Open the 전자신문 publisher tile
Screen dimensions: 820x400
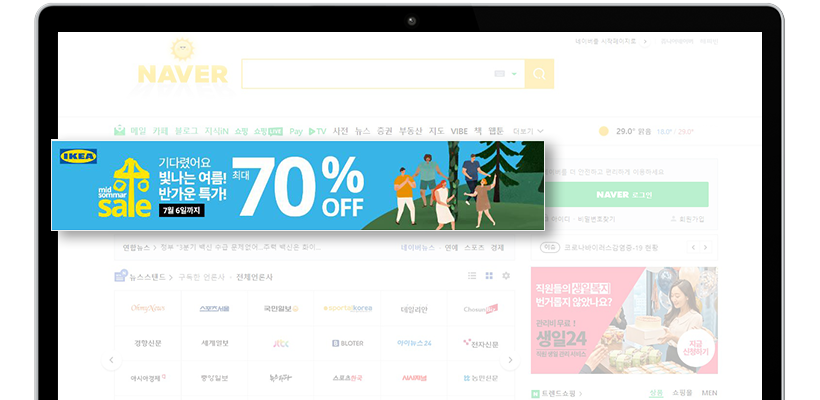481,344
